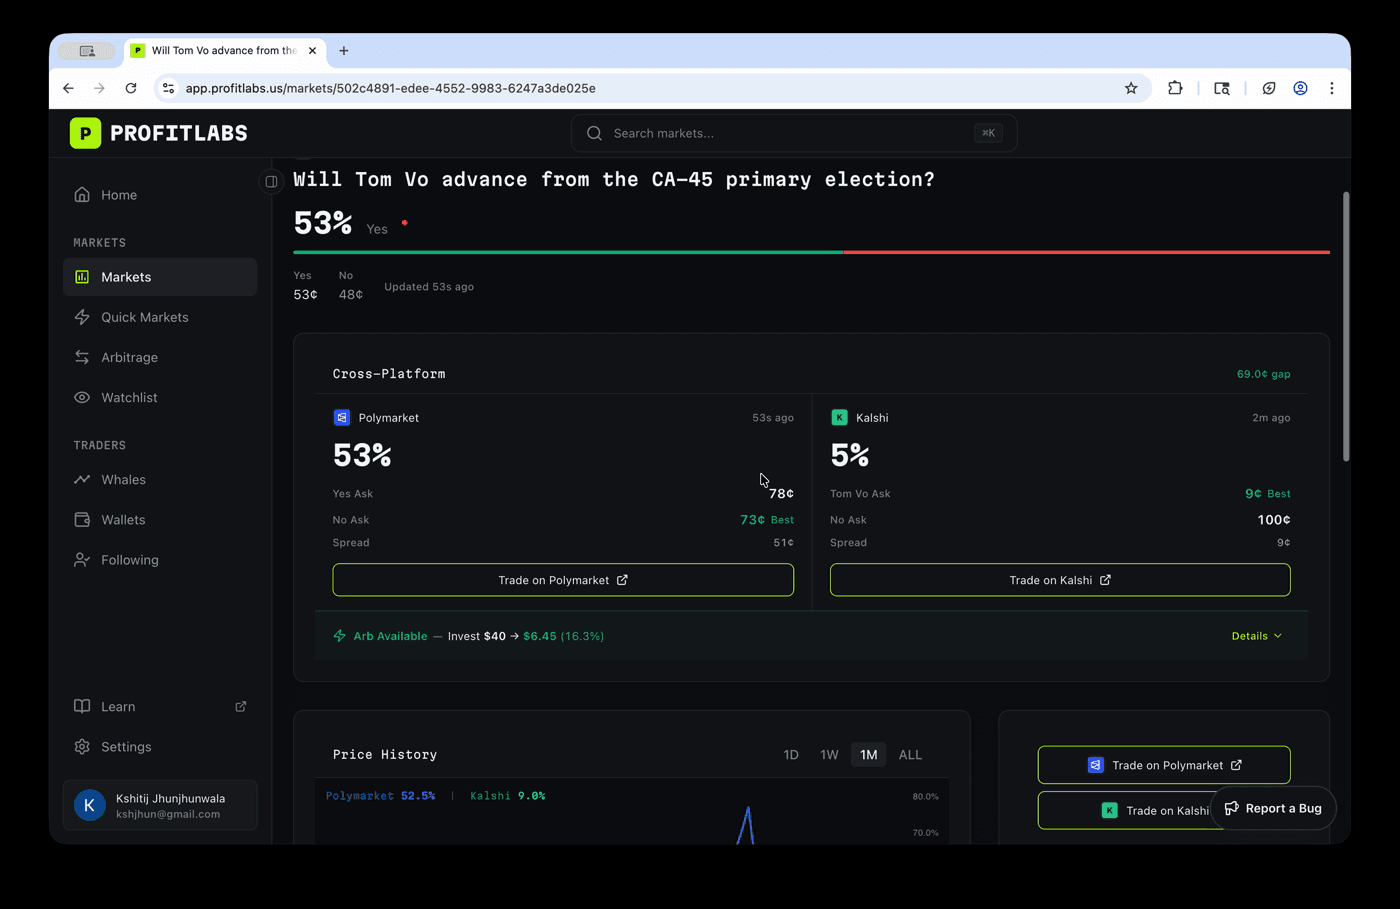1400x909 pixels.
Task: Select the 1W price history range
Action: pyautogui.click(x=829, y=755)
